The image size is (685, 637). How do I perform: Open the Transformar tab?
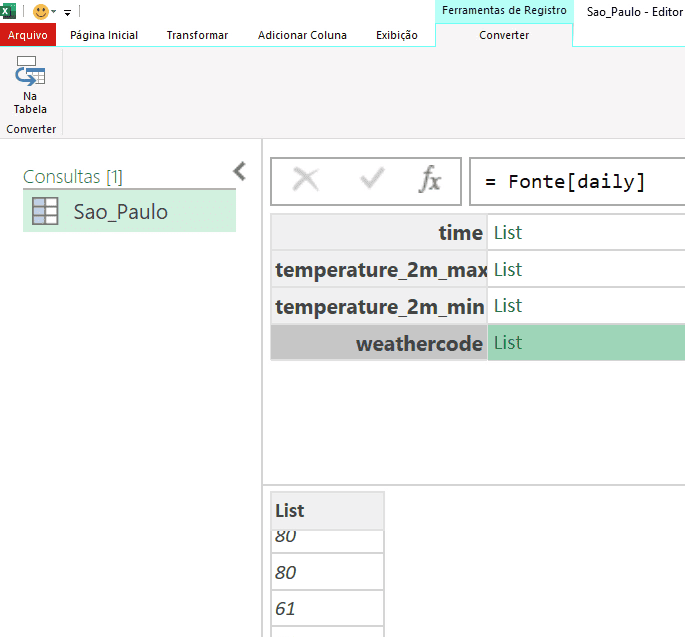tap(197, 35)
